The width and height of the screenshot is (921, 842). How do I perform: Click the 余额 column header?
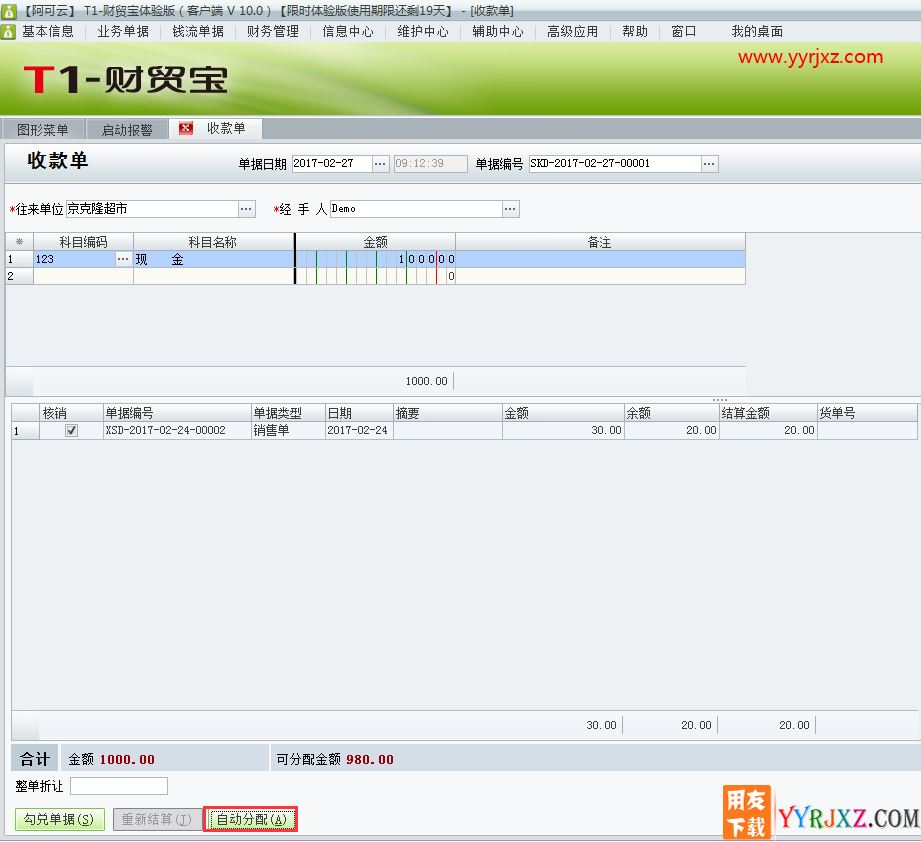tap(671, 413)
